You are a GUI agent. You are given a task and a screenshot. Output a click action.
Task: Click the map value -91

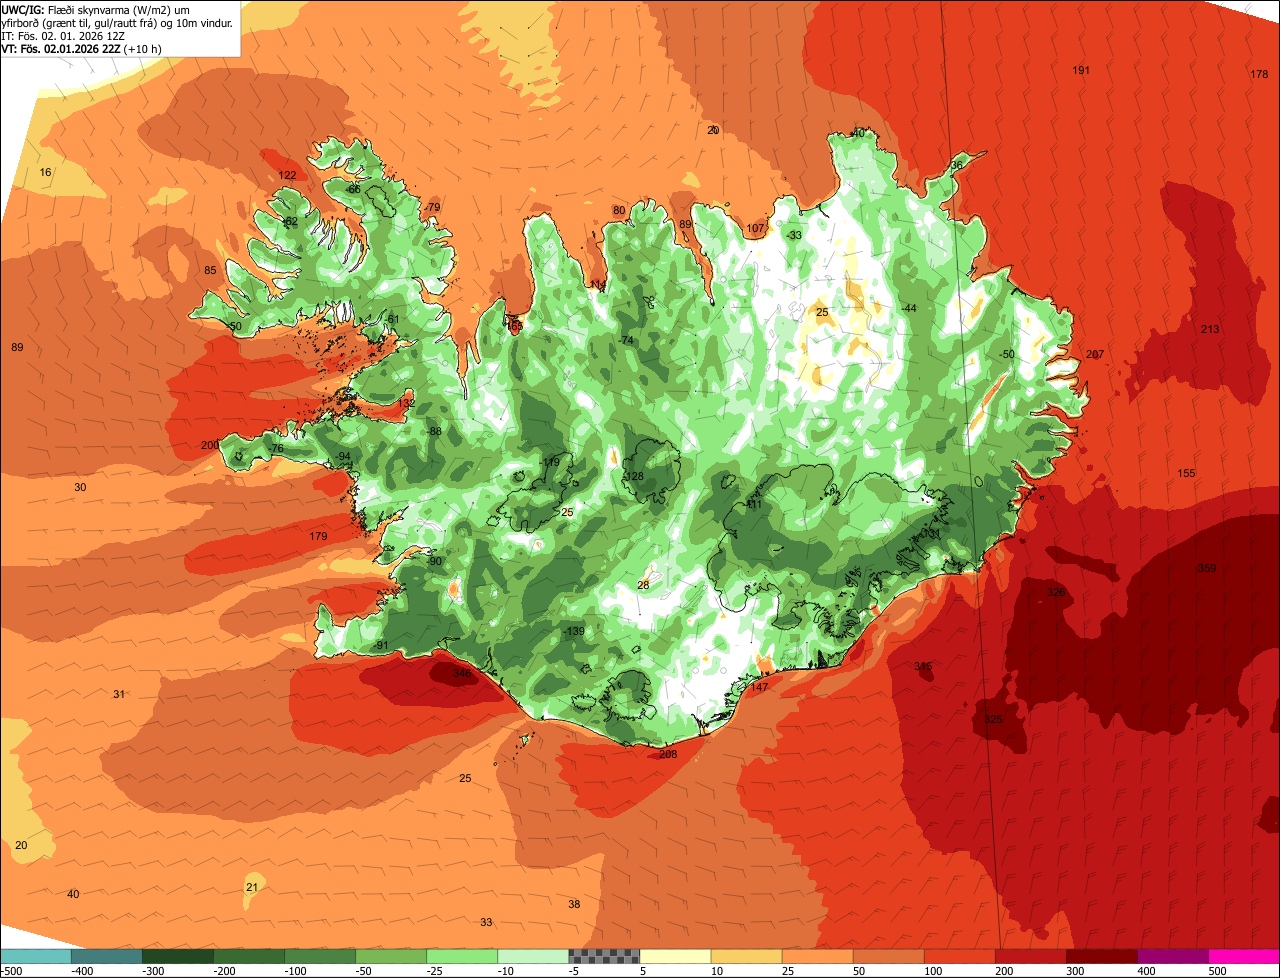point(380,645)
